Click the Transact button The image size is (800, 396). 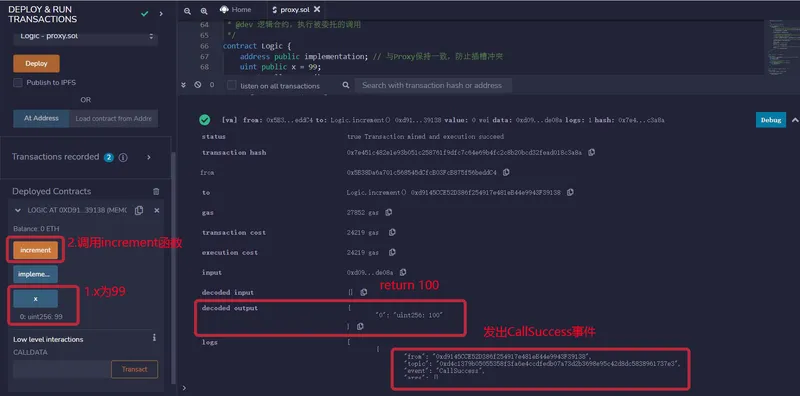coord(135,369)
